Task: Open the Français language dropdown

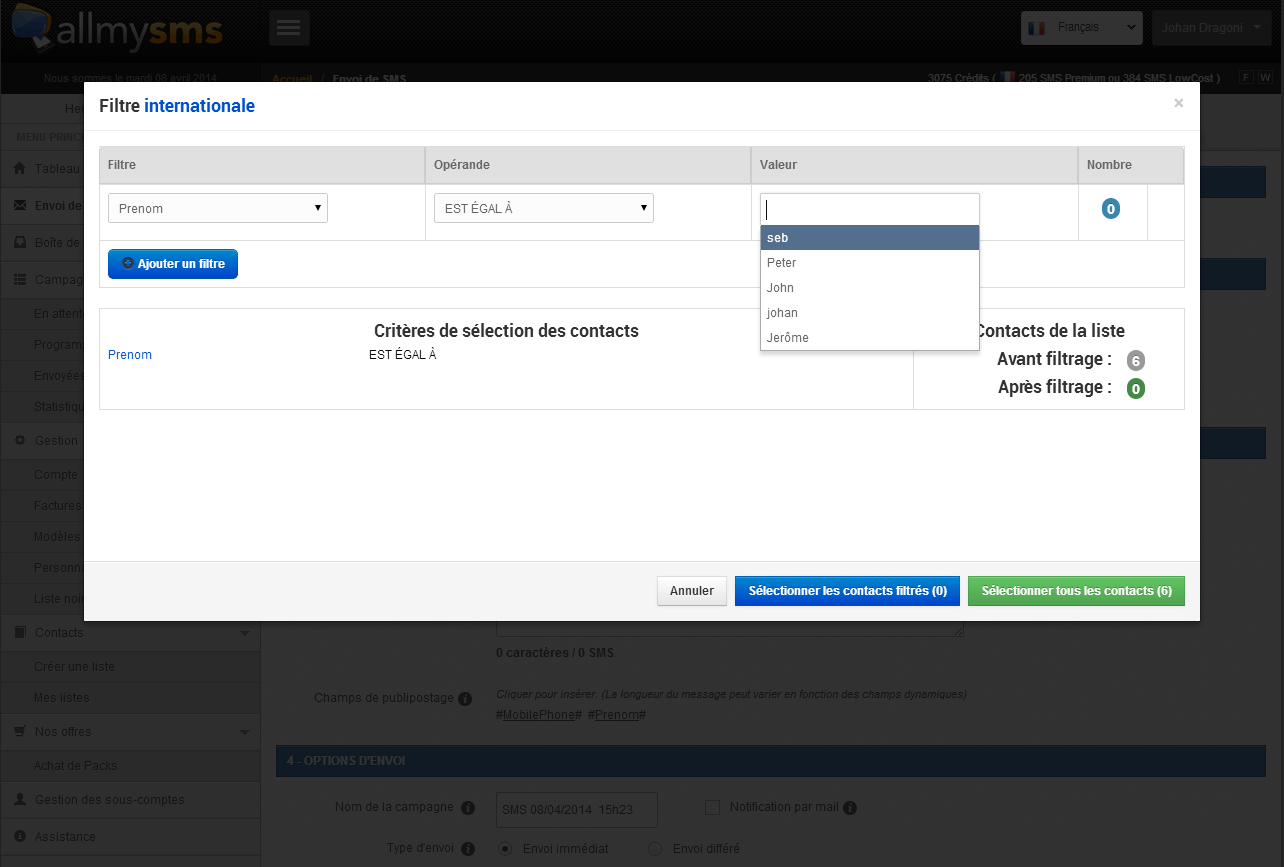Action: tap(1082, 28)
